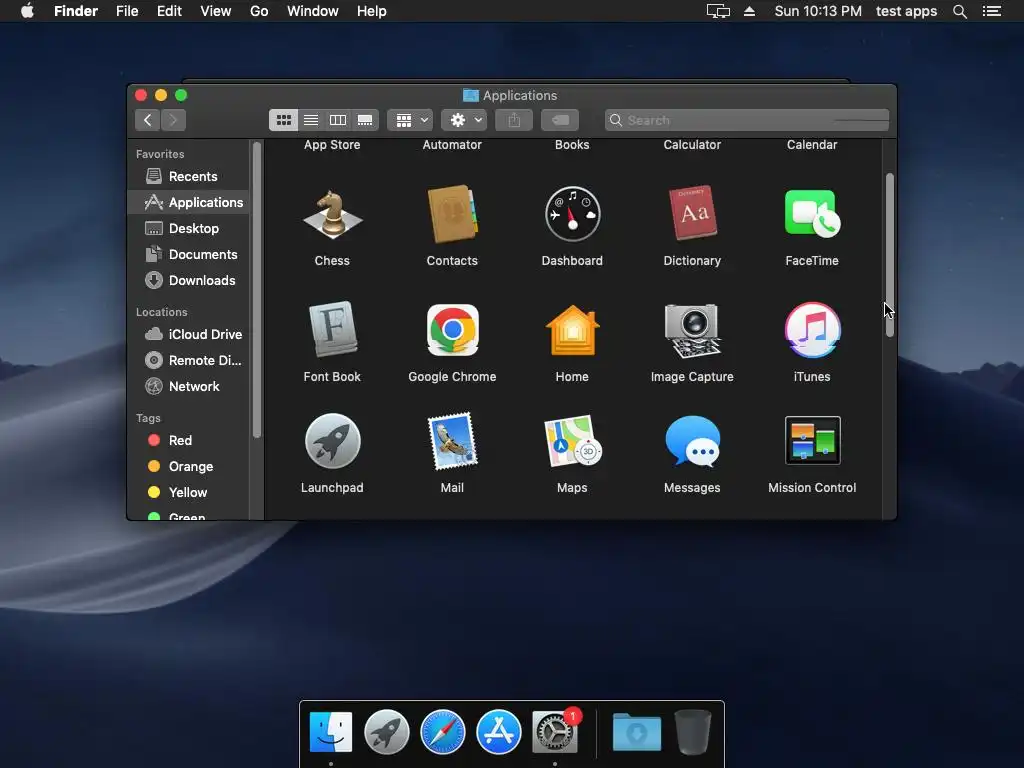This screenshot has width=1024, height=768.
Task: Select the Yellow tag
Action: 188,492
